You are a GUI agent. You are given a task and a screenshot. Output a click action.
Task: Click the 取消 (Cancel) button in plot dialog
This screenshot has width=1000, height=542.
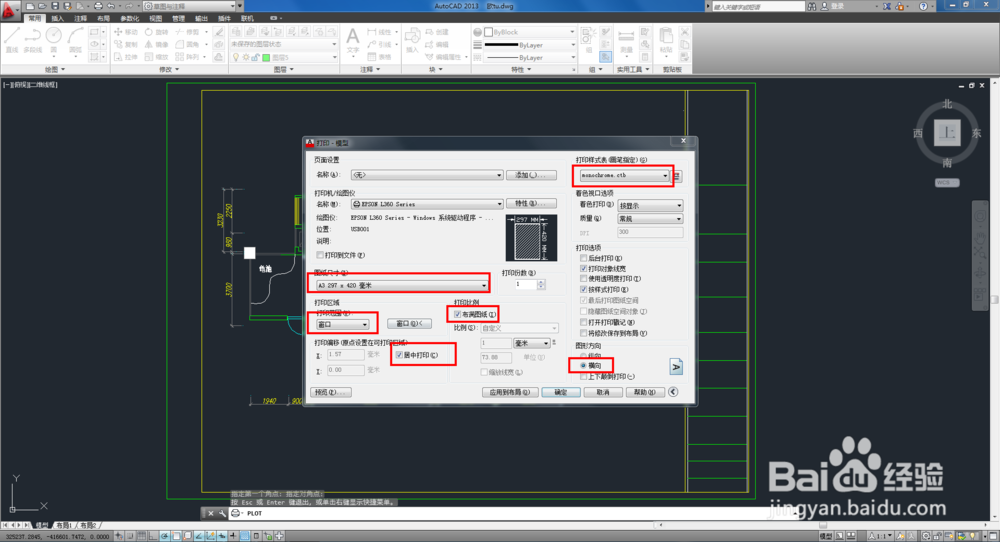603,392
